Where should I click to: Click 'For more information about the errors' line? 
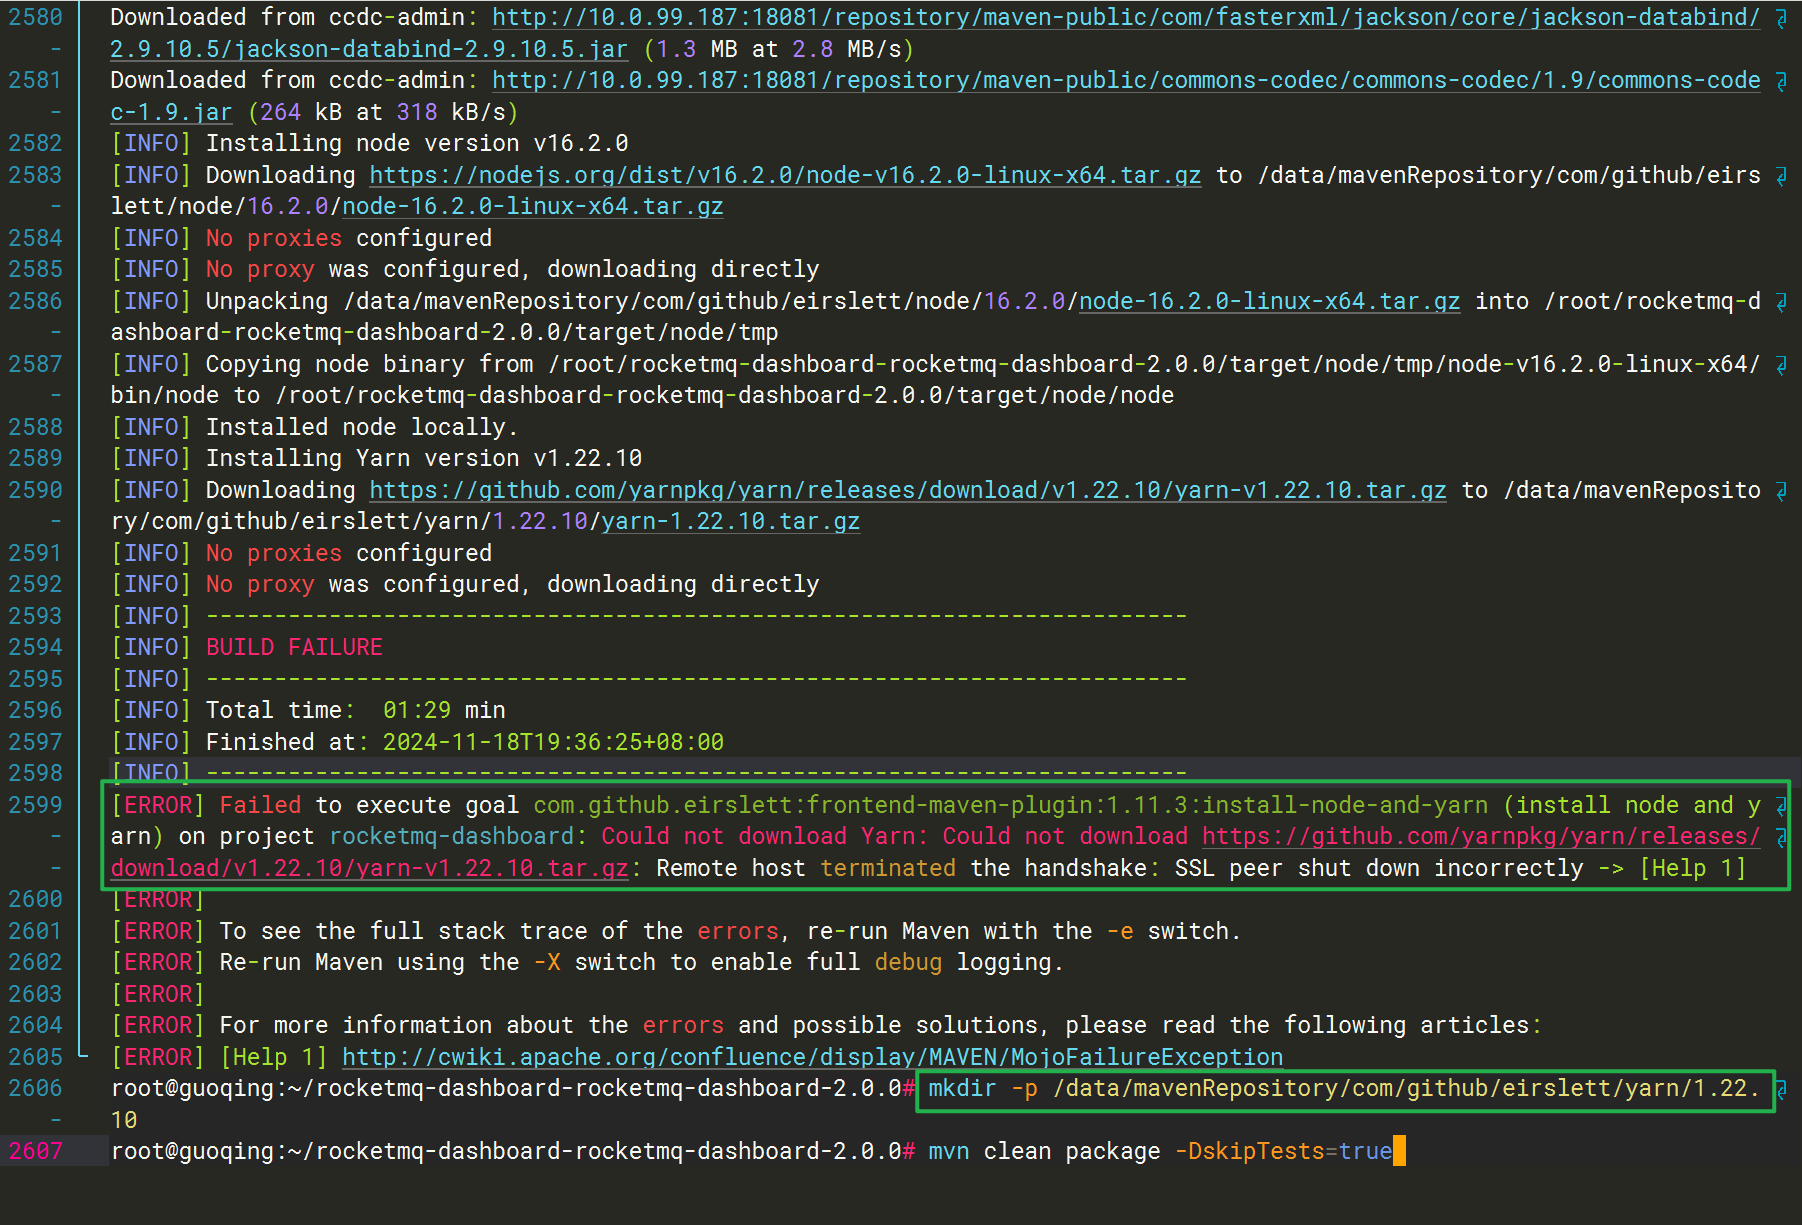coord(471,1025)
